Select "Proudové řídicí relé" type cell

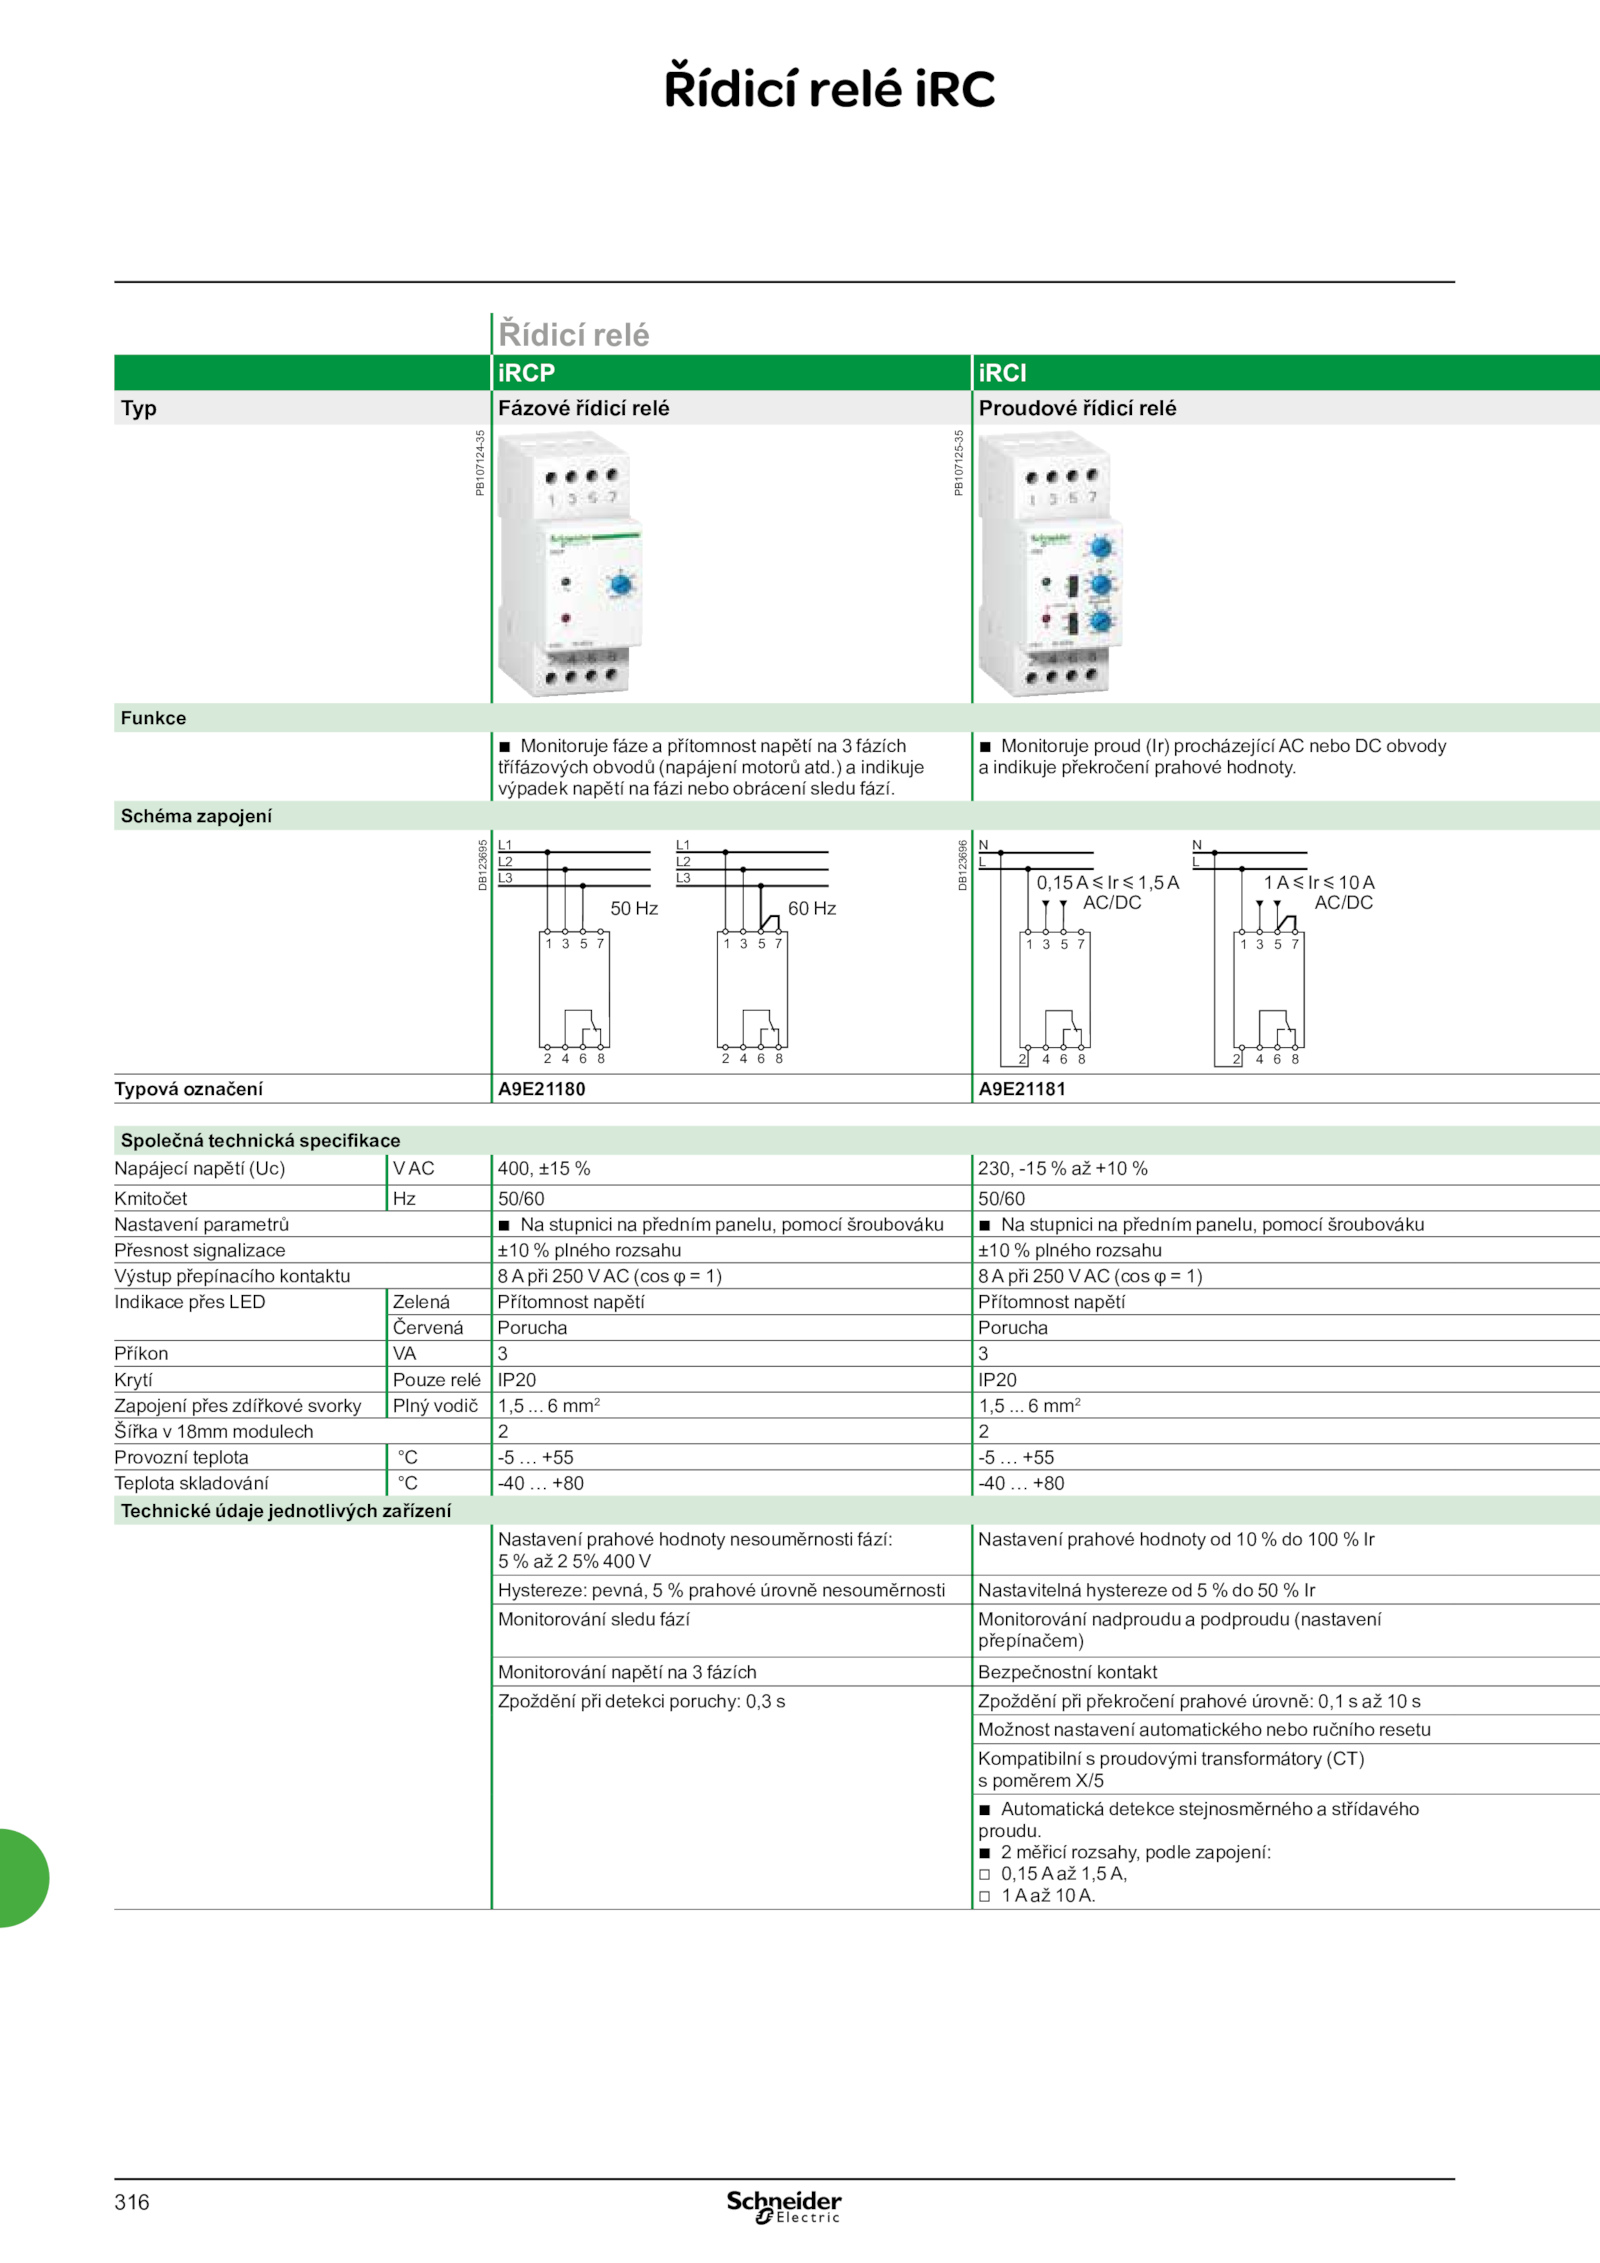coord(1077,408)
